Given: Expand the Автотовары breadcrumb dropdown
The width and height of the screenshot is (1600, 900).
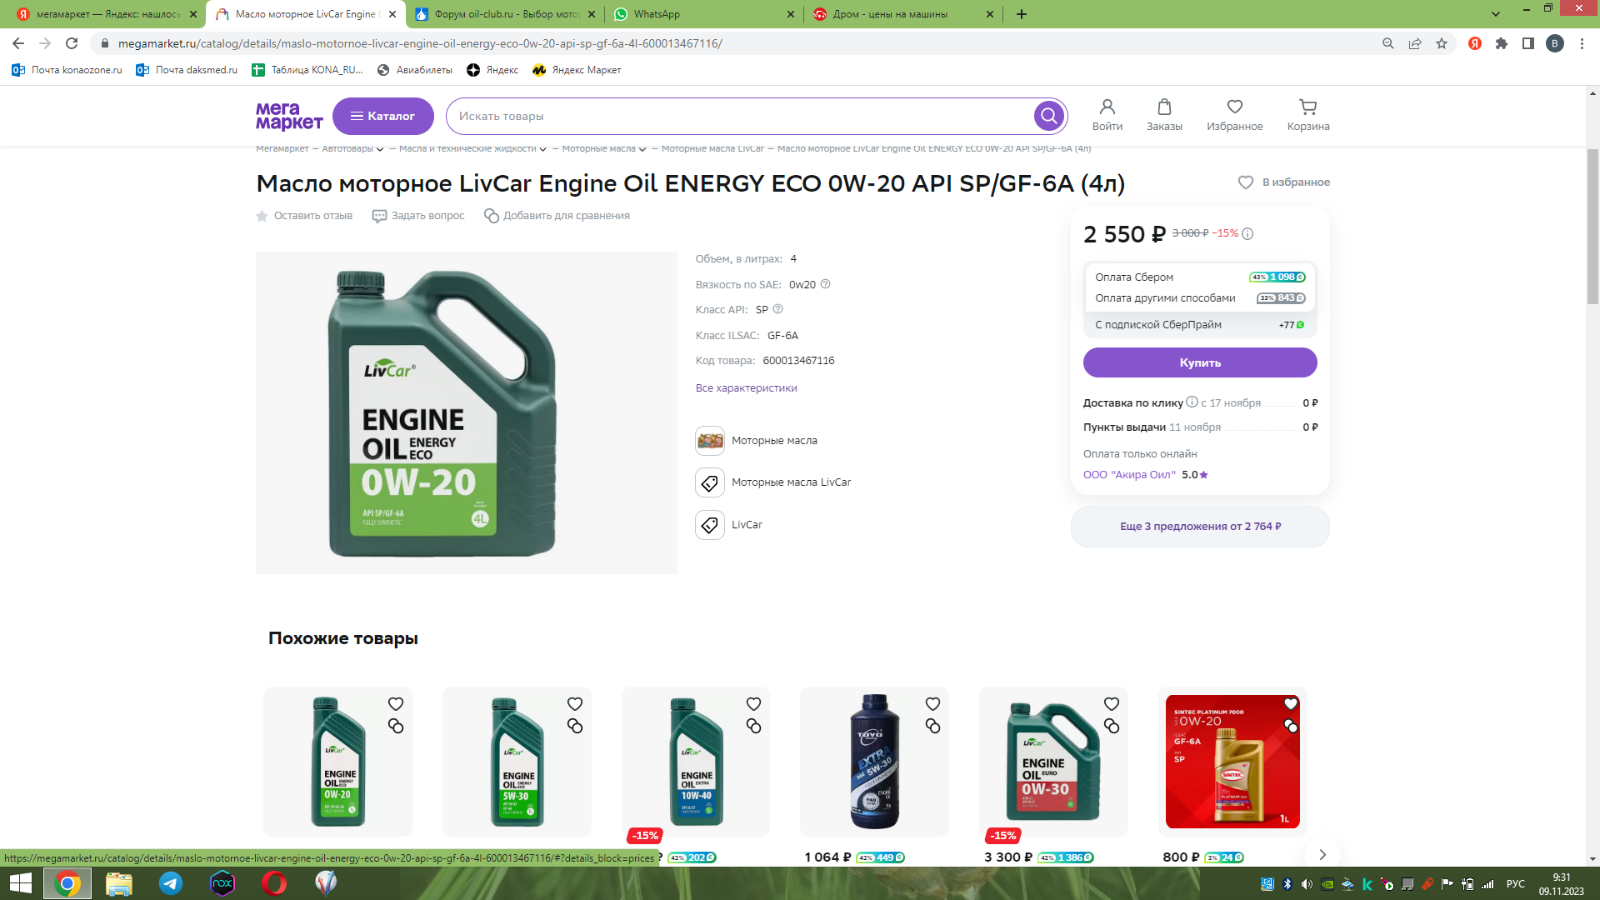Looking at the screenshot, I should tap(380, 149).
